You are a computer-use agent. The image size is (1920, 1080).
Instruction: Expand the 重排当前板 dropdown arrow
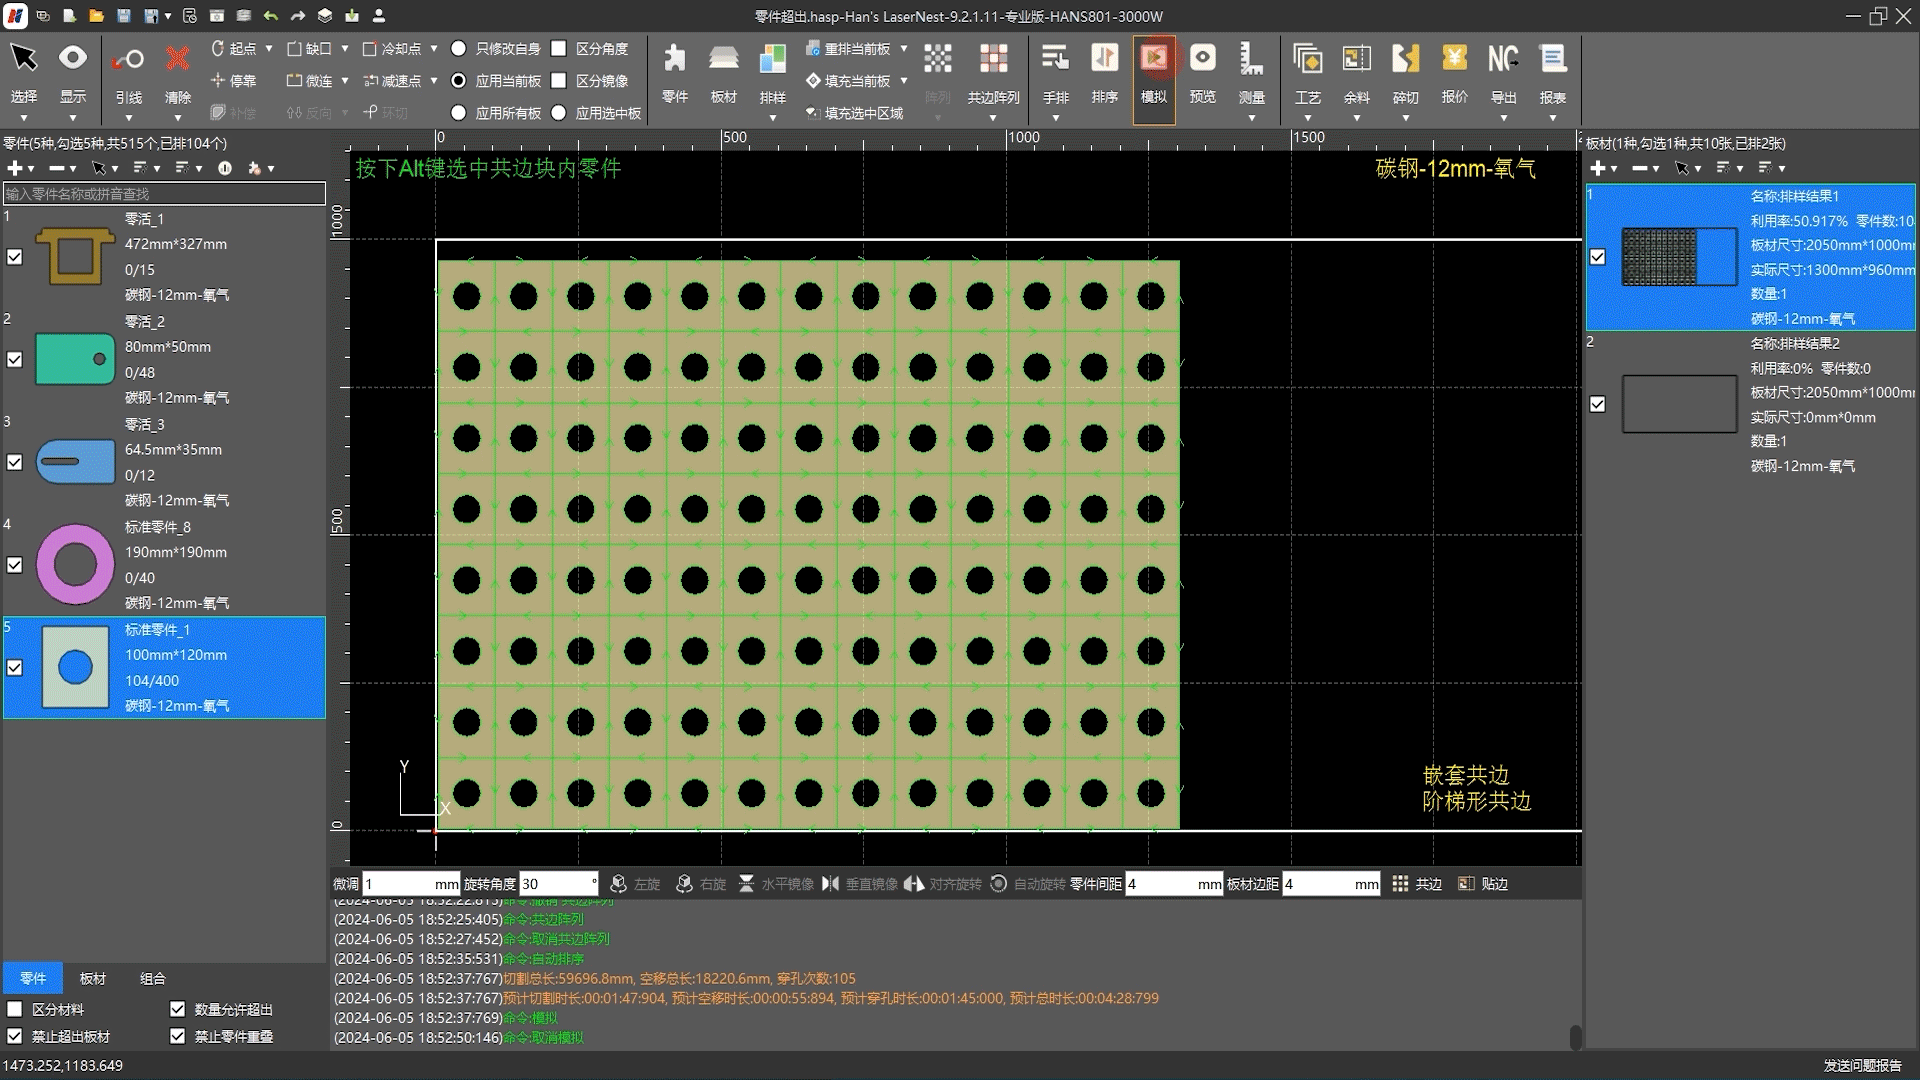(904, 48)
